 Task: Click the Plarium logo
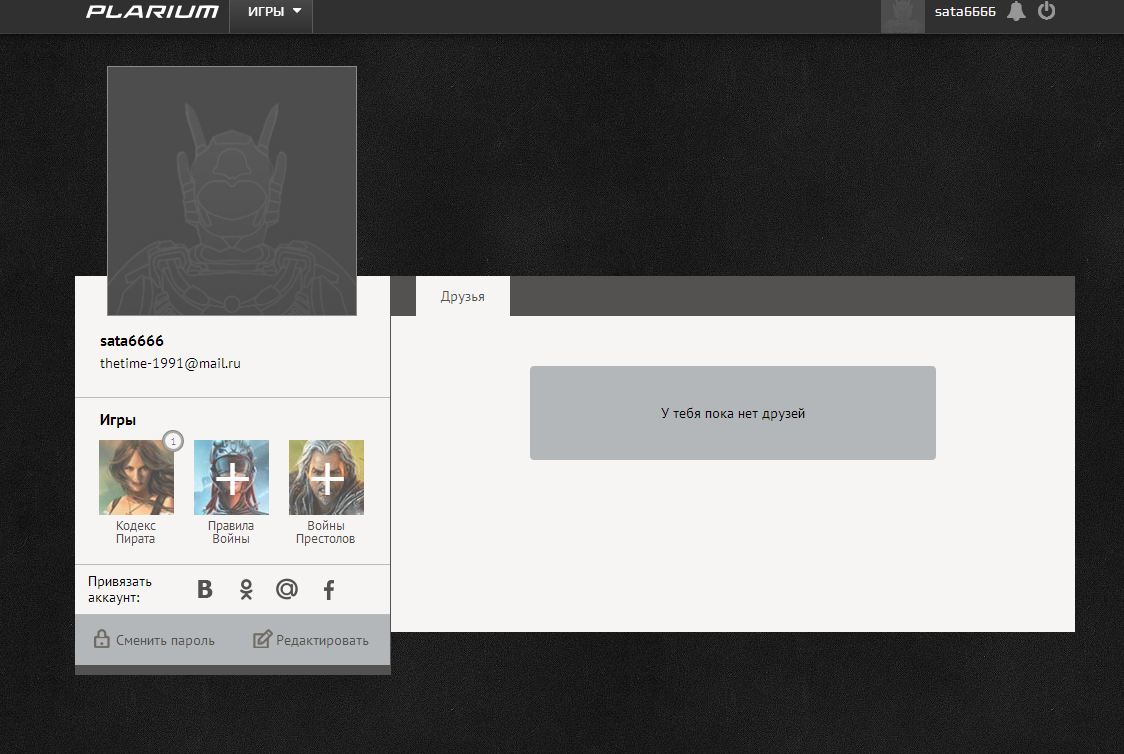pos(152,11)
